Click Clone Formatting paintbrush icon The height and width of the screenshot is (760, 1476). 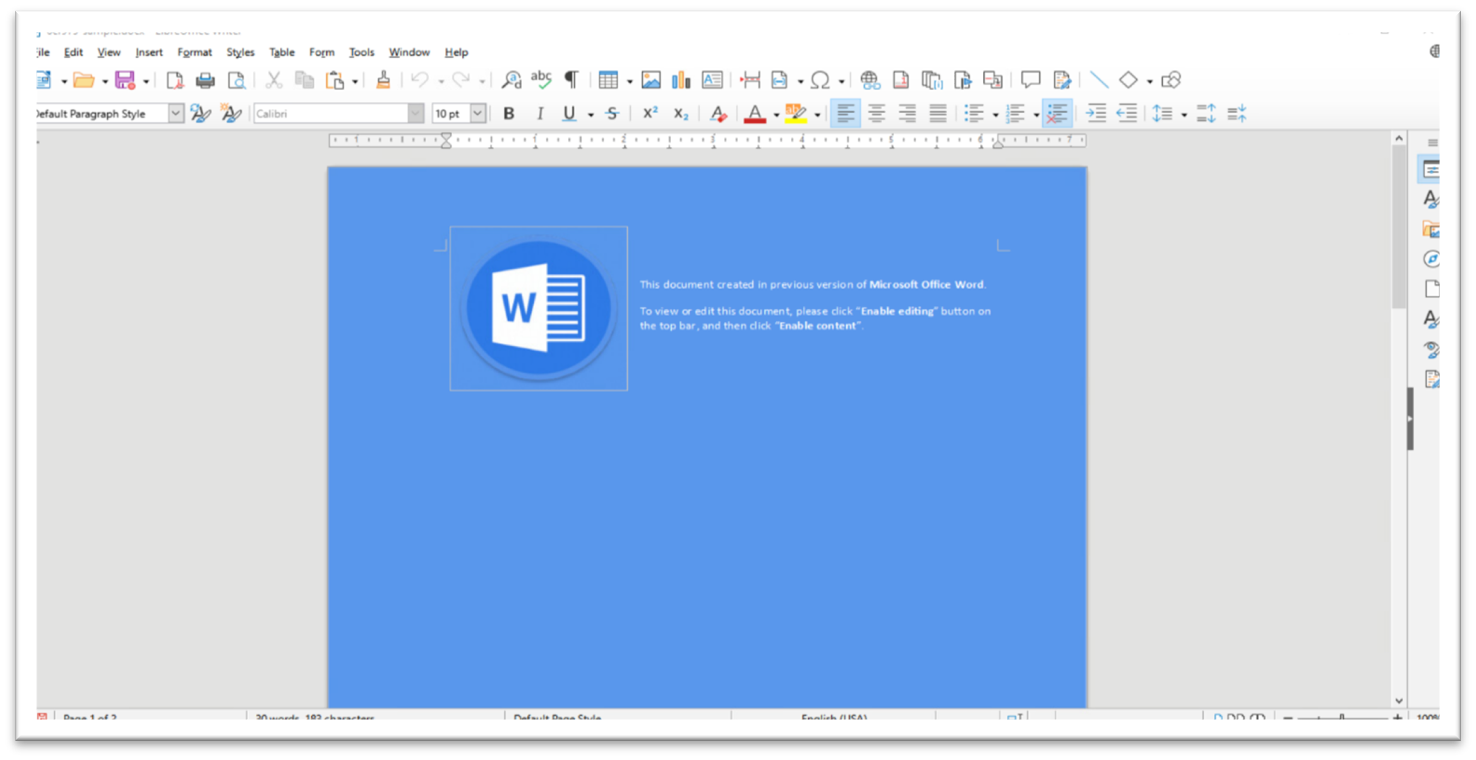[383, 80]
